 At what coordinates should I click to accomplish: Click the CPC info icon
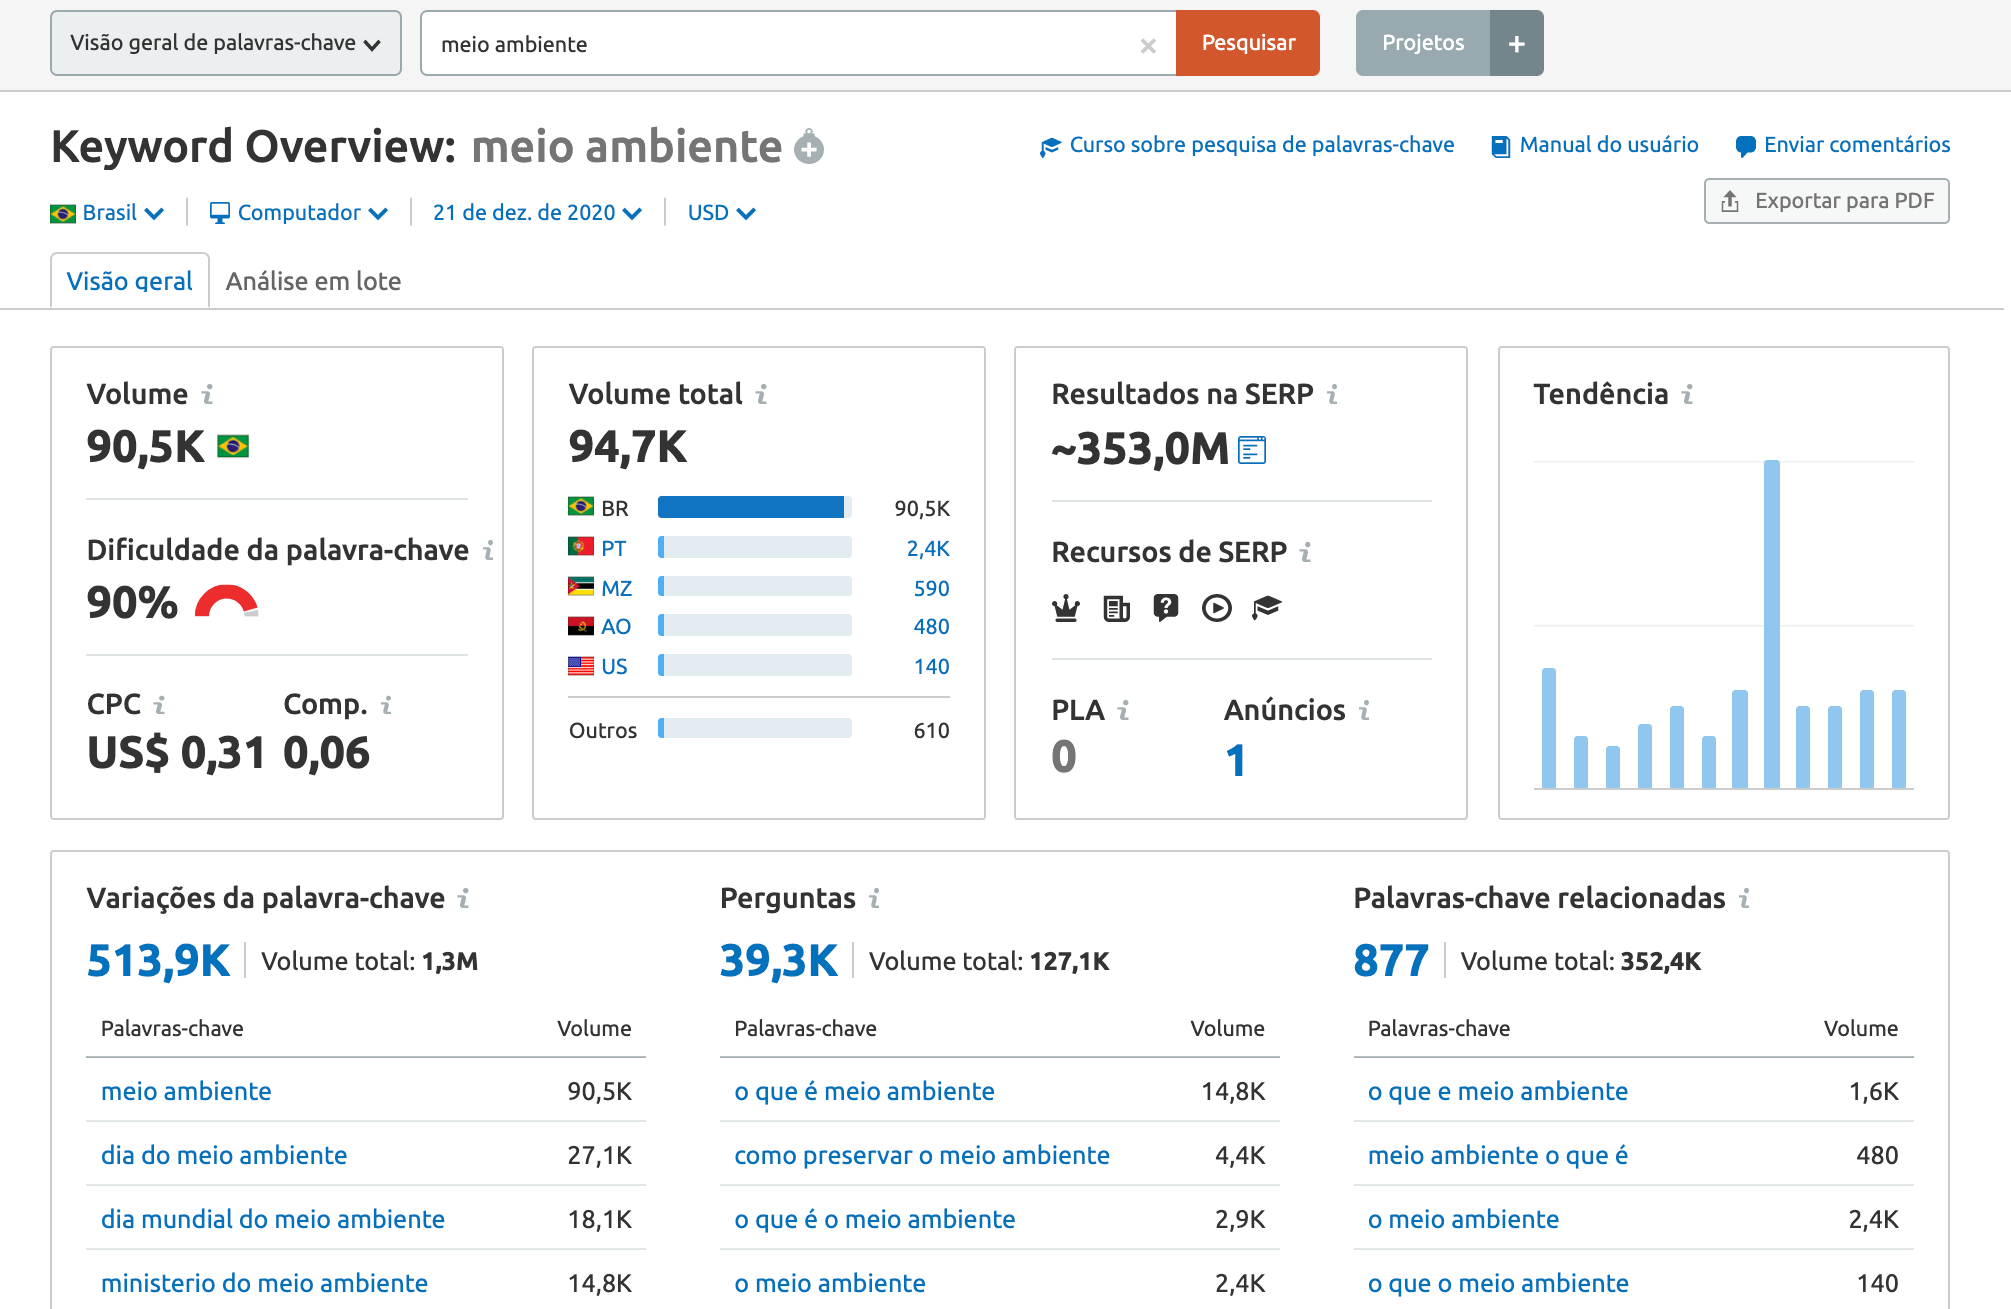(159, 705)
